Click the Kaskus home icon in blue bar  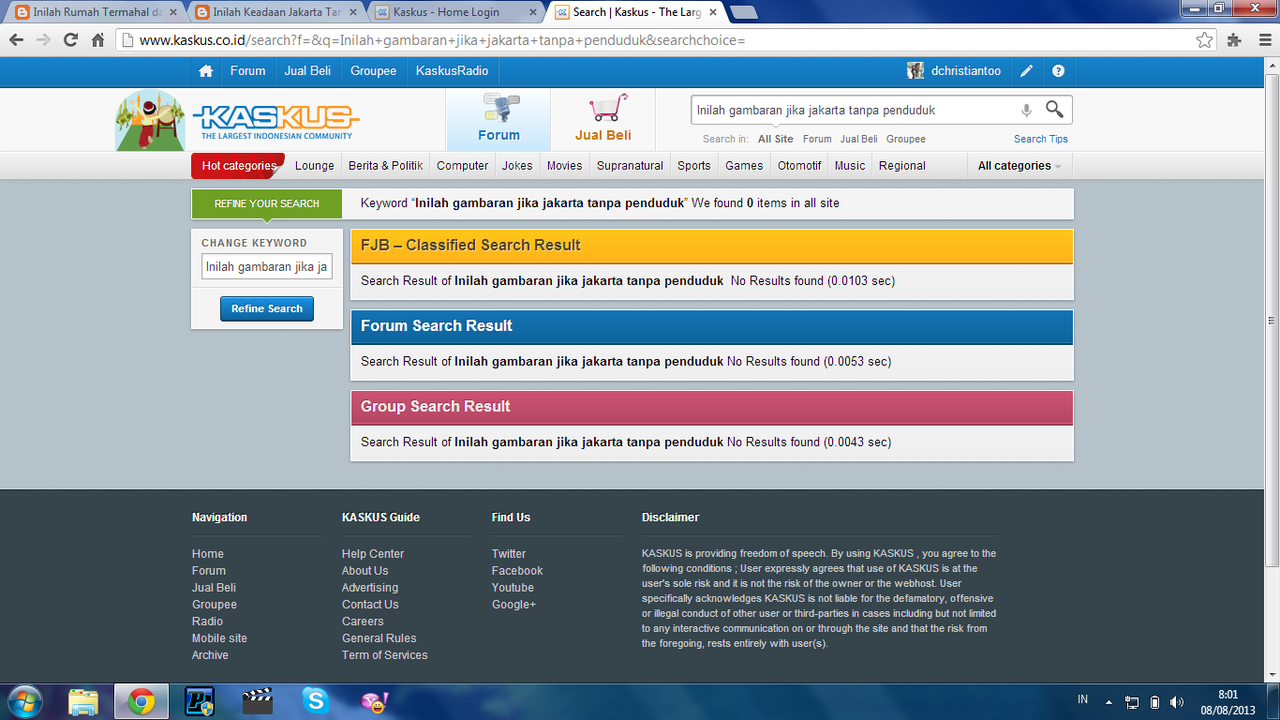[x=206, y=71]
